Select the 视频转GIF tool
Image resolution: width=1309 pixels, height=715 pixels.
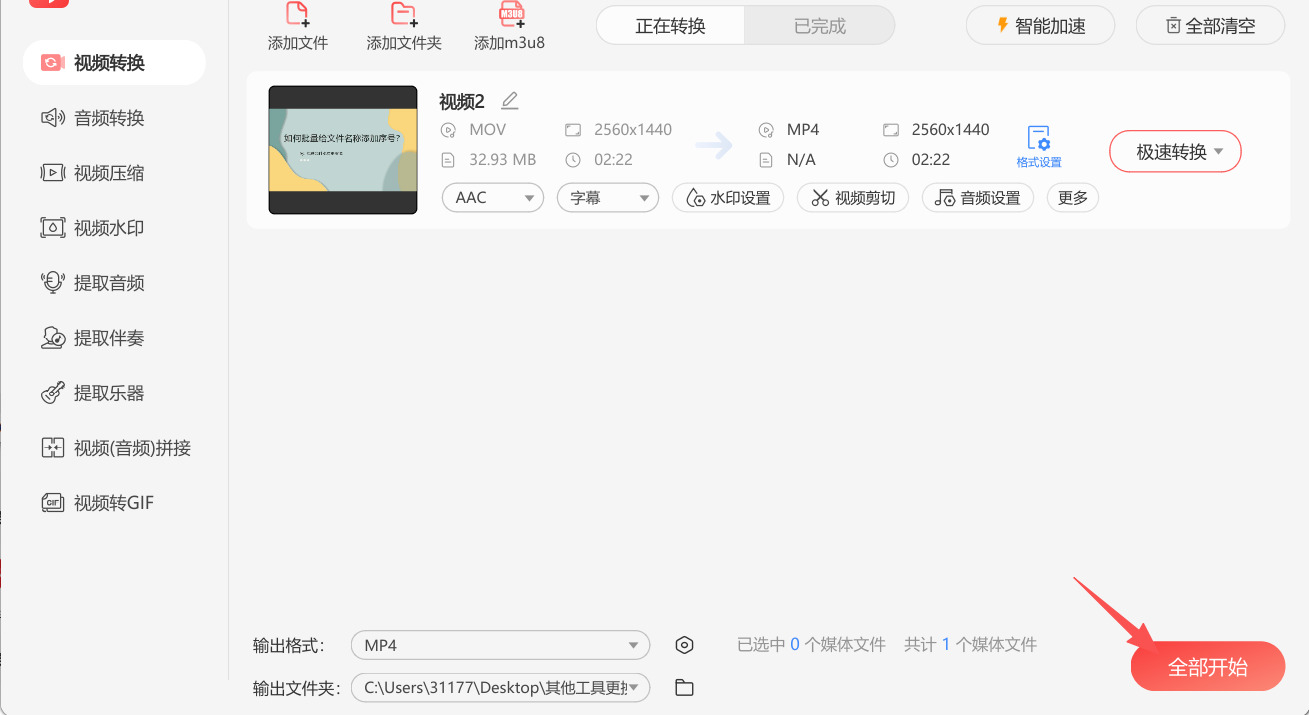114,502
